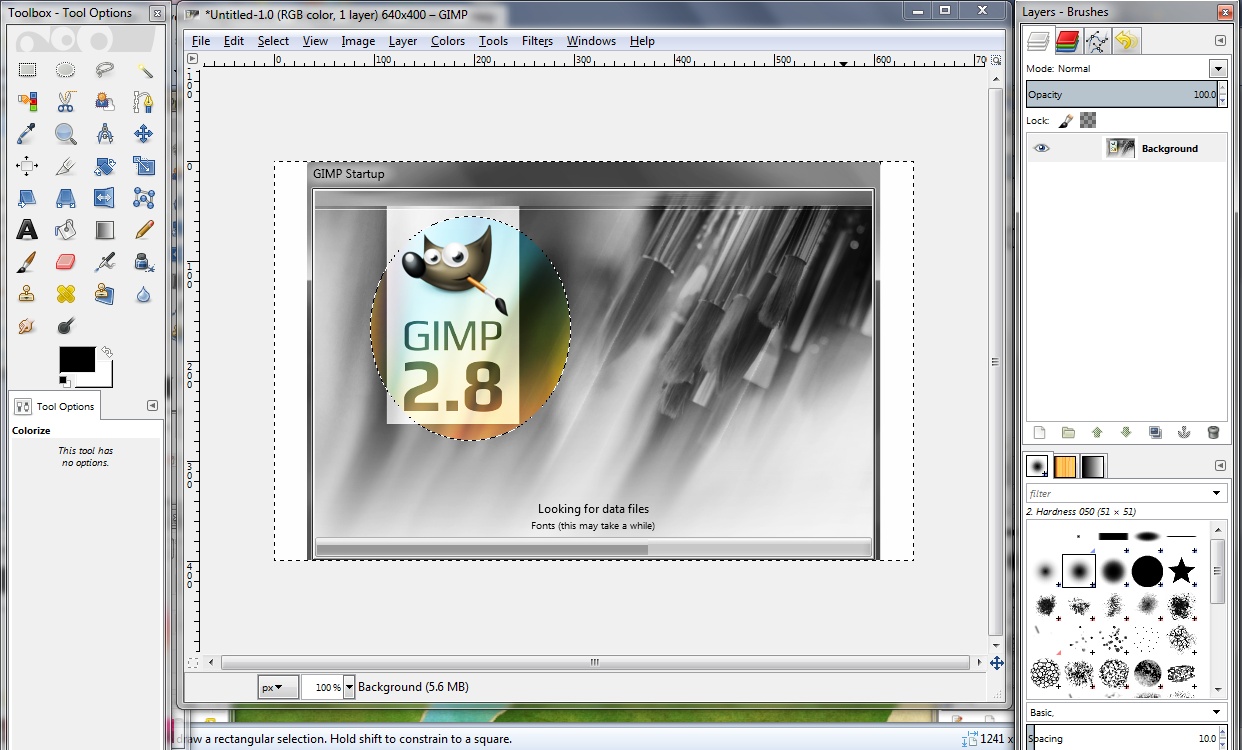Screen dimensions: 1242x750
Task: Select the Perspective Clone tool
Action: 105,294
